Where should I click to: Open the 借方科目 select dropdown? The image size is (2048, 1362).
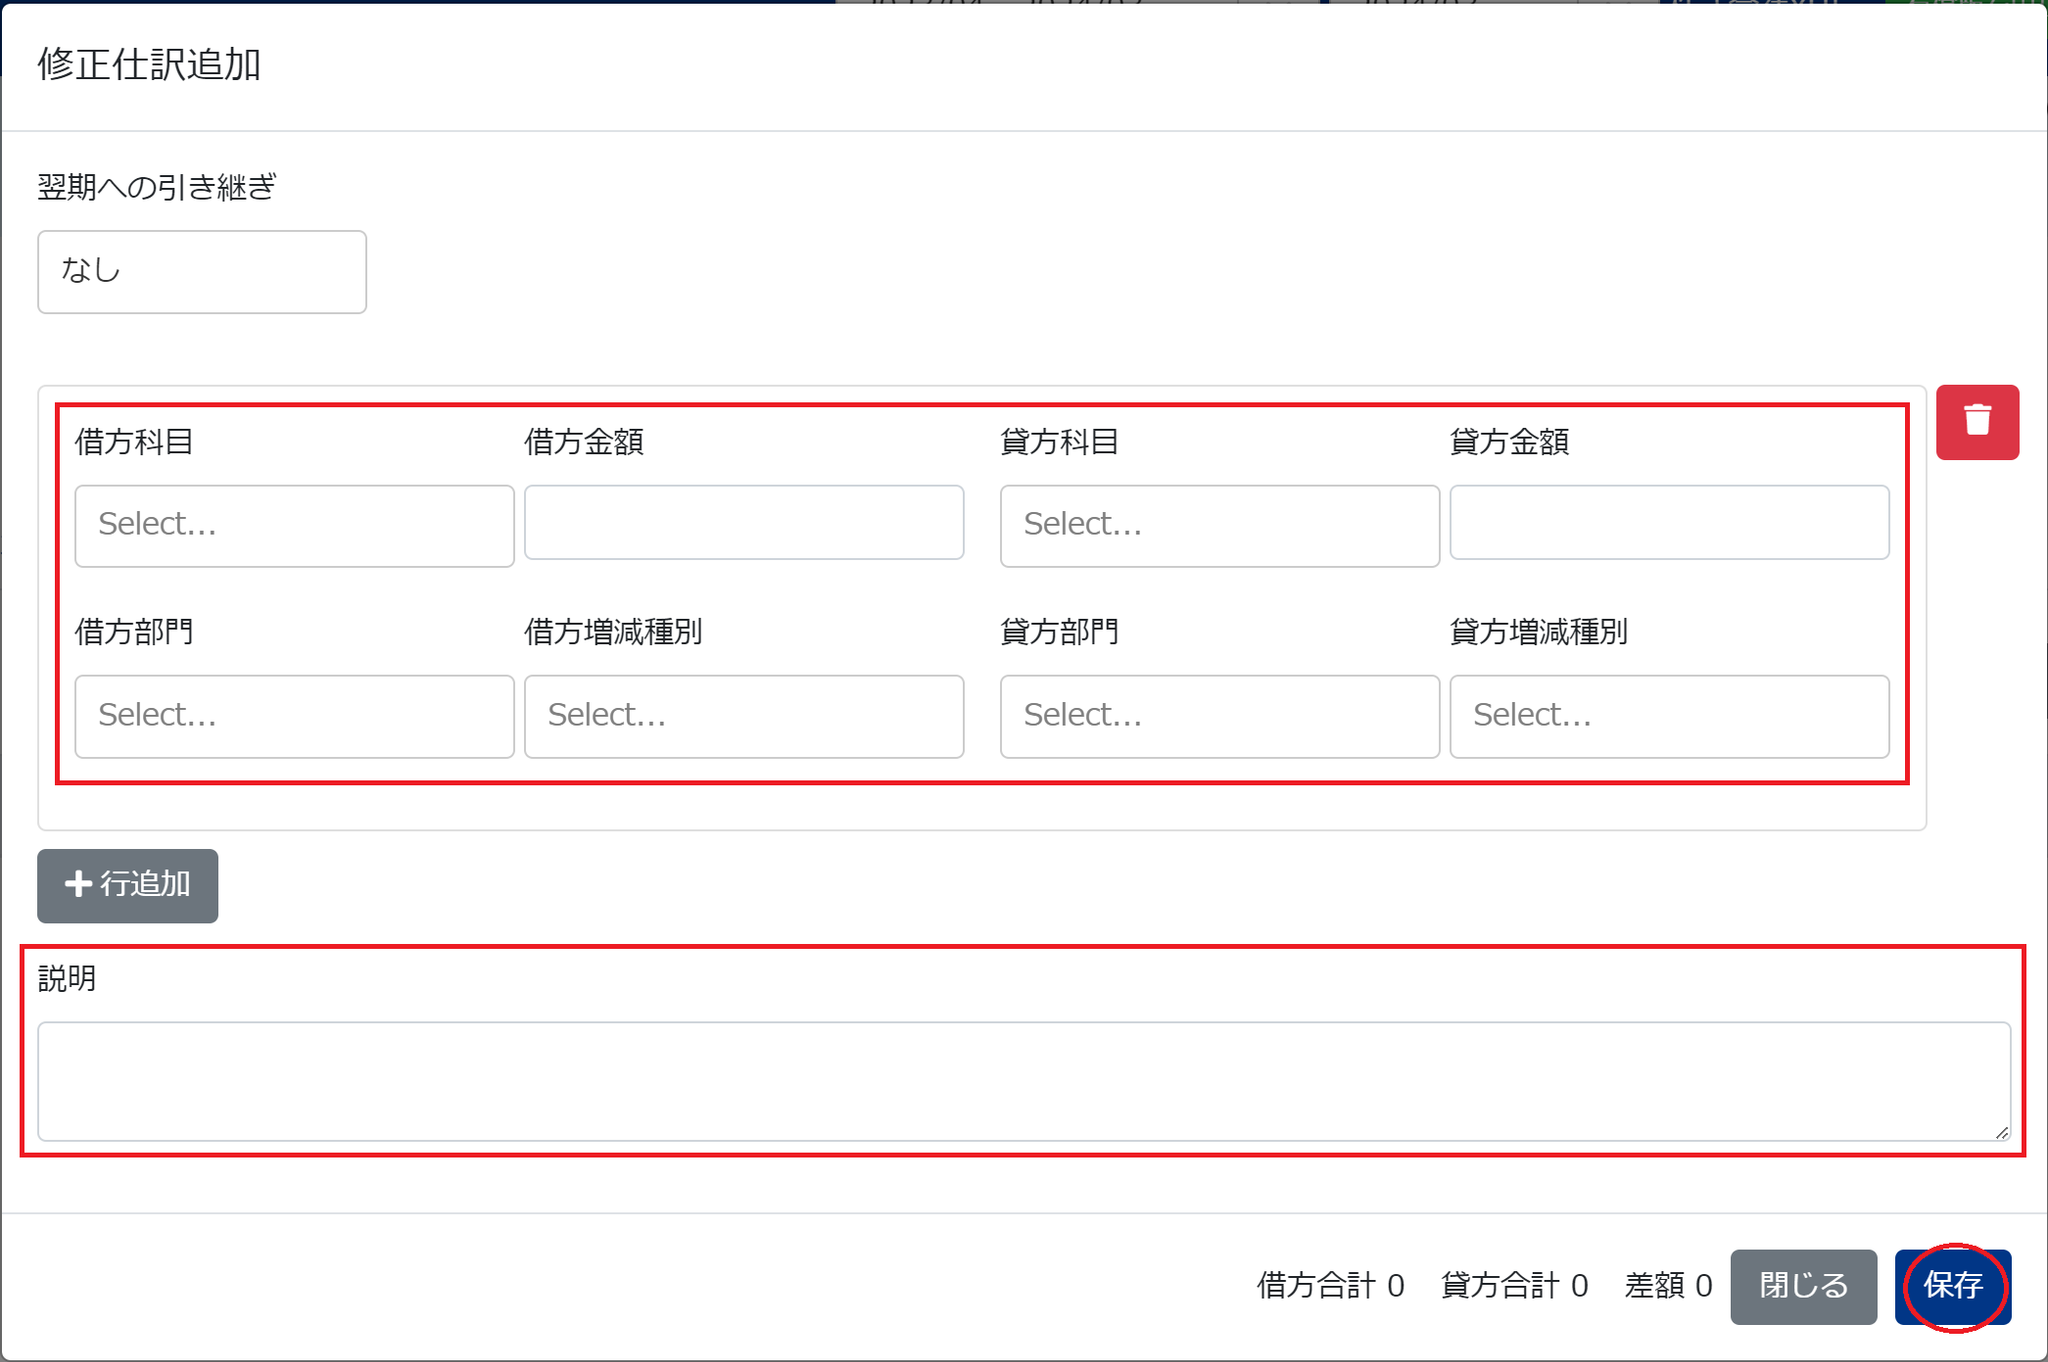point(294,525)
